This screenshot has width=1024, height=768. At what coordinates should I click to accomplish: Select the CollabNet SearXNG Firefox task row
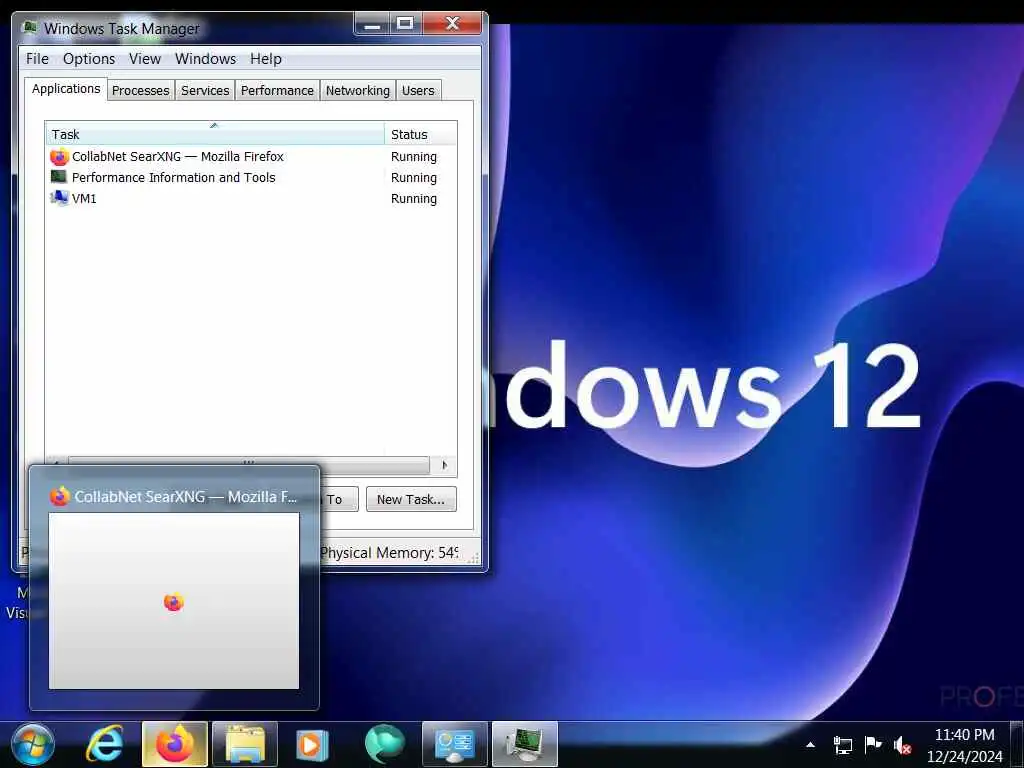(x=251, y=157)
